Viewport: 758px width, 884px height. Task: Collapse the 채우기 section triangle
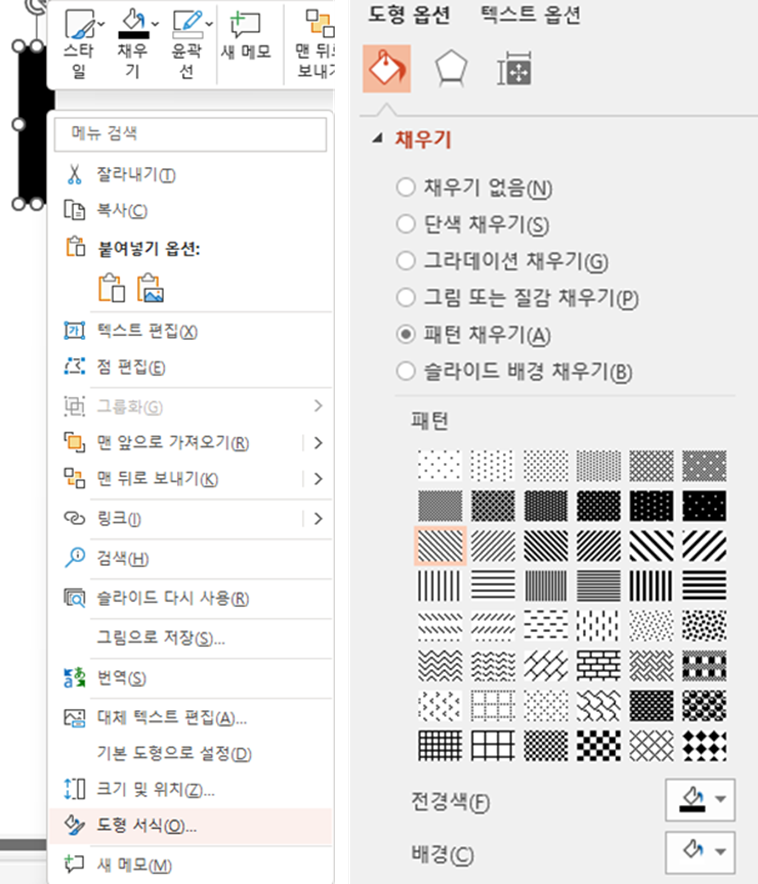coord(378,138)
